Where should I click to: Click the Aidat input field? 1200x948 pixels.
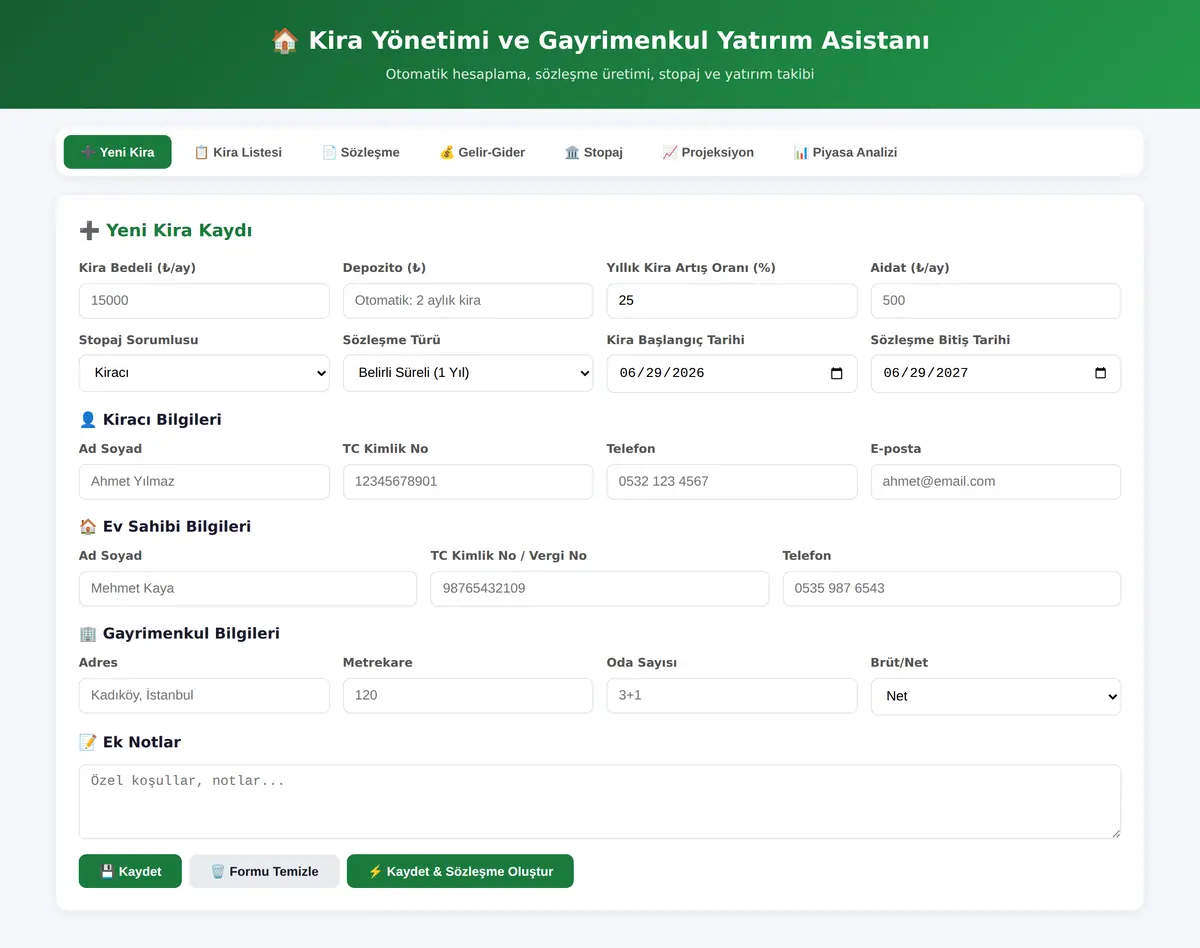pyautogui.click(x=996, y=301)
